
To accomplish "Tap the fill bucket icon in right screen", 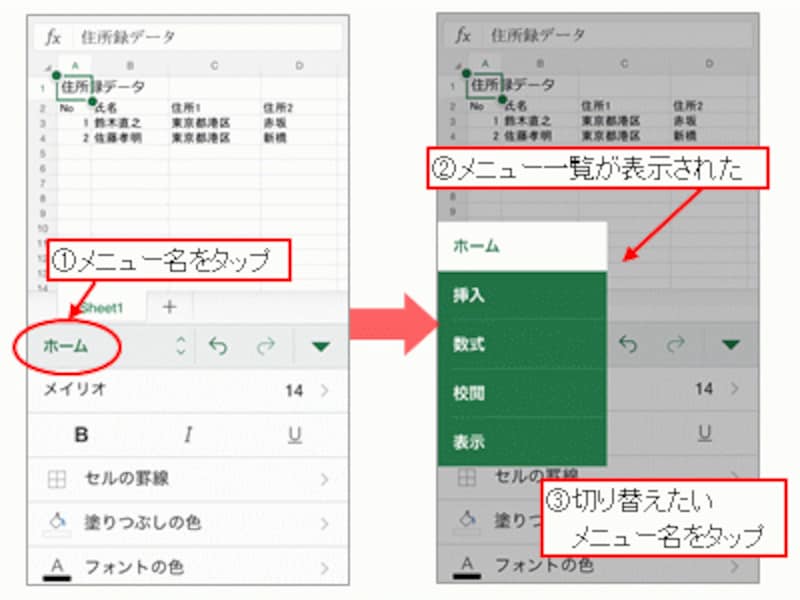I will (x=468, y=520).
